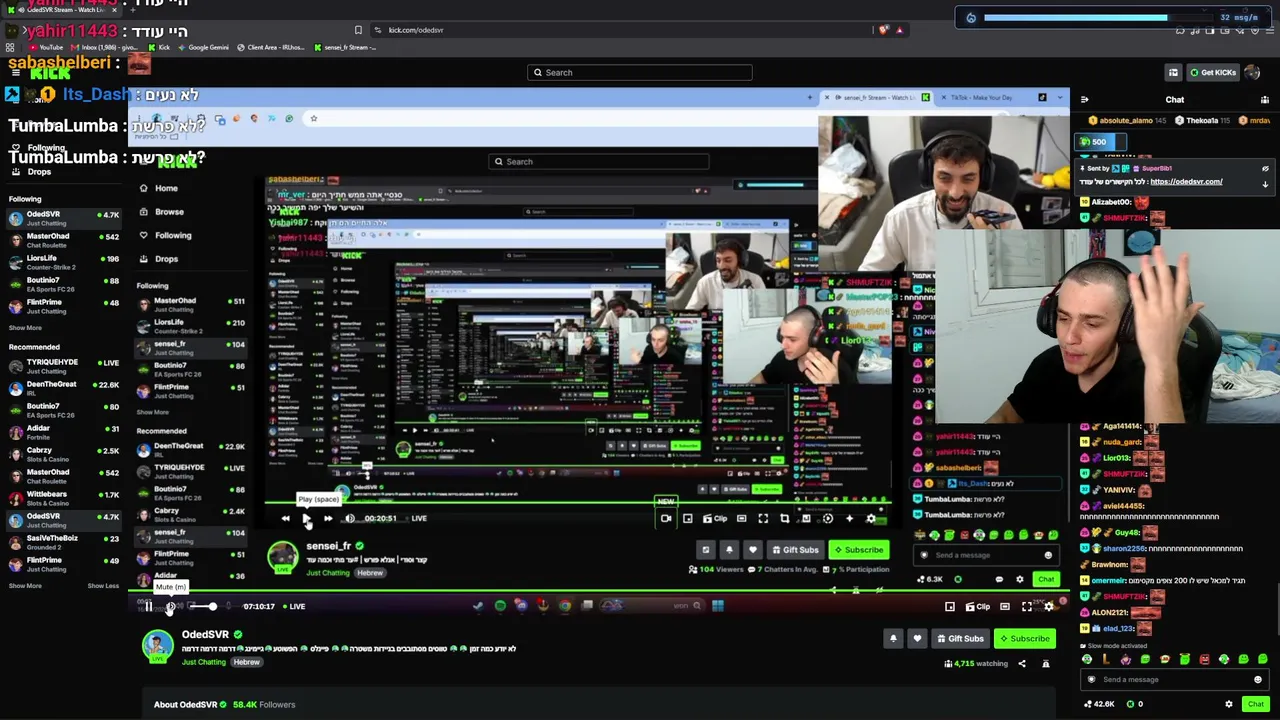Bookmark this page icon in address bar

358,30
